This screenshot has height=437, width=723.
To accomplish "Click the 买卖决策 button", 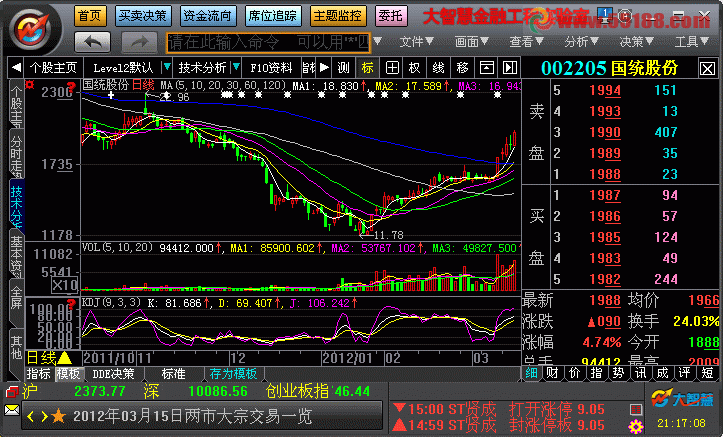I will pyautogui.click(x=142, y=16).
